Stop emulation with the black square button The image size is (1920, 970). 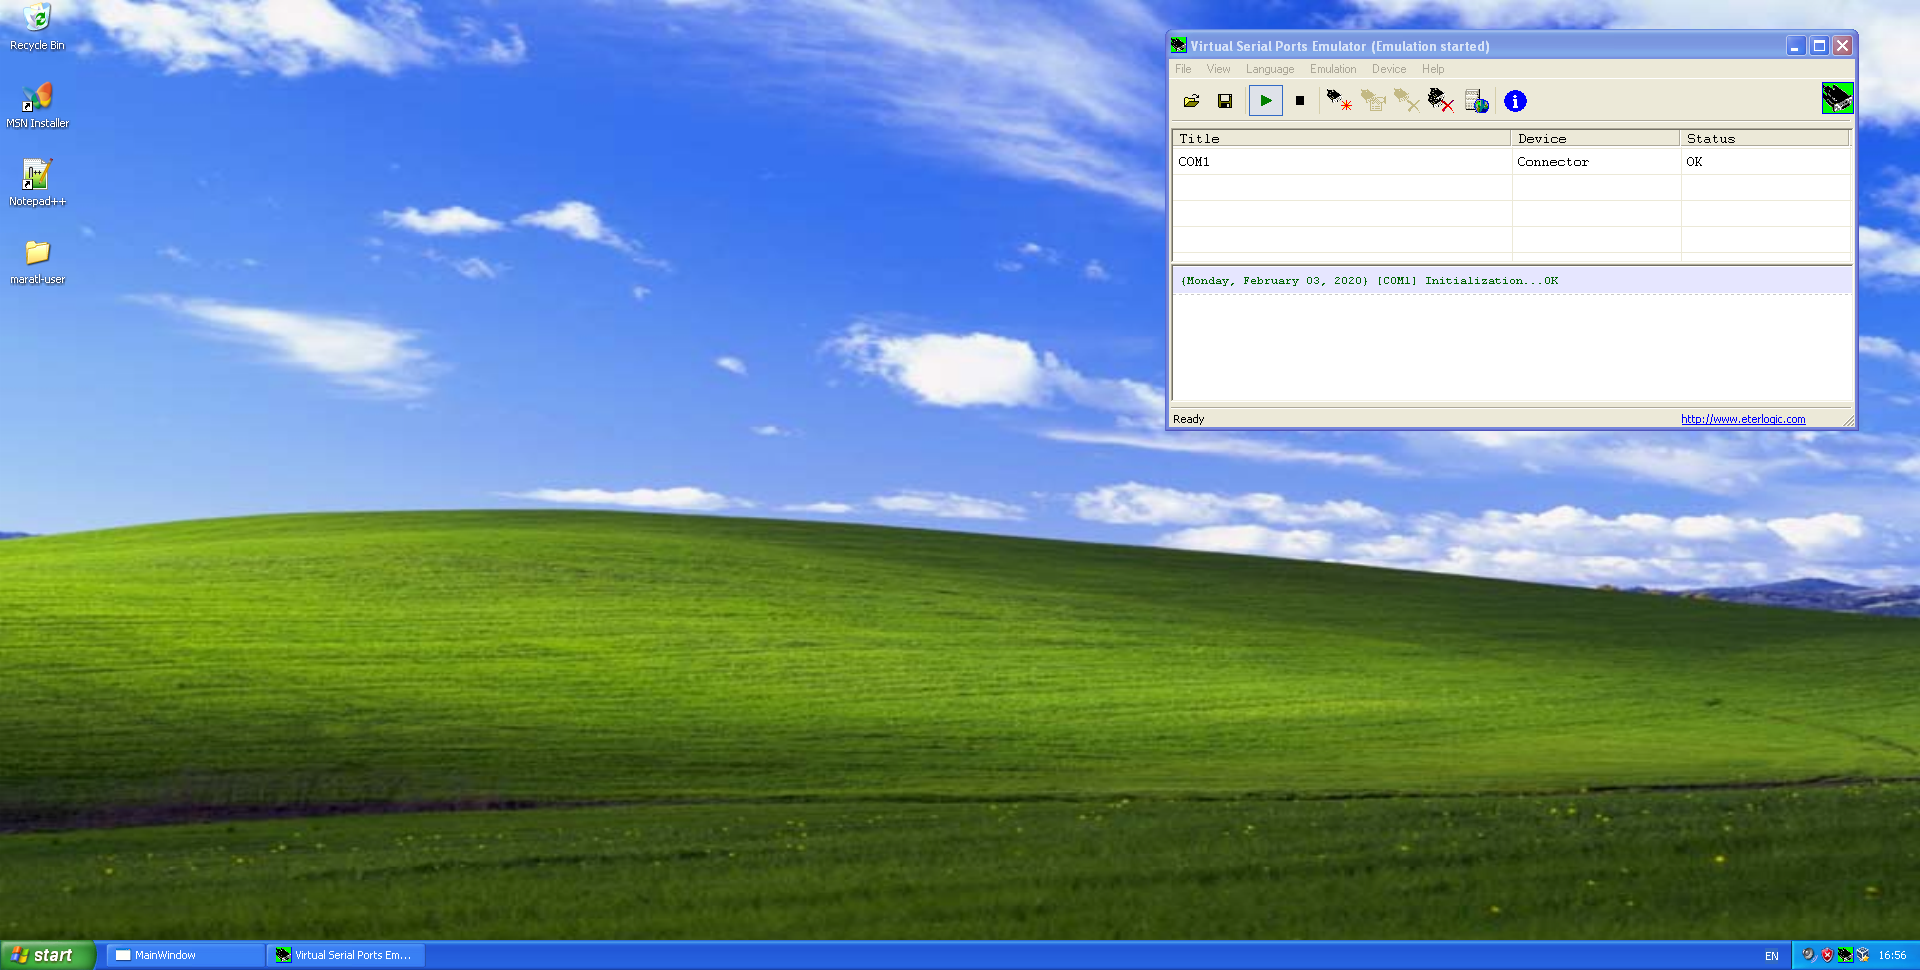[x=1300, y=100]
